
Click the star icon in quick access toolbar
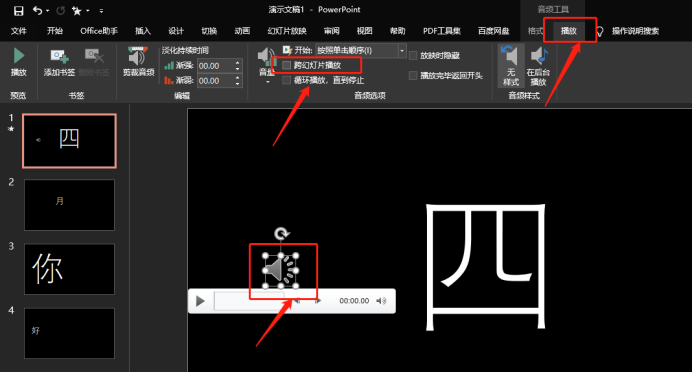(77, 11)
